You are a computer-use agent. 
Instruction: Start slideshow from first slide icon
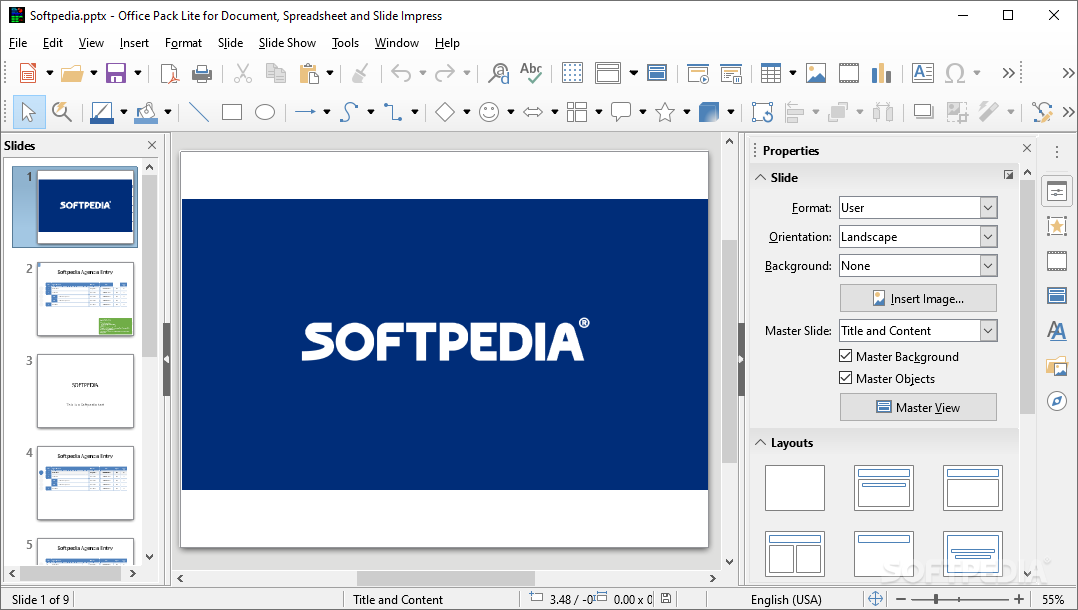(698, 73)
